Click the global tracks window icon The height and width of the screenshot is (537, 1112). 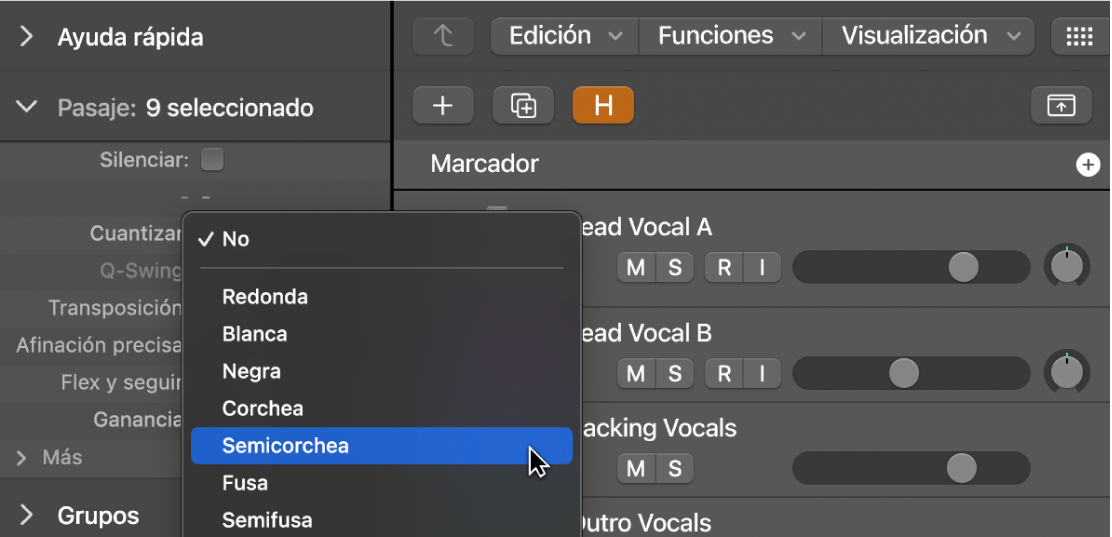click(1060, 105)
